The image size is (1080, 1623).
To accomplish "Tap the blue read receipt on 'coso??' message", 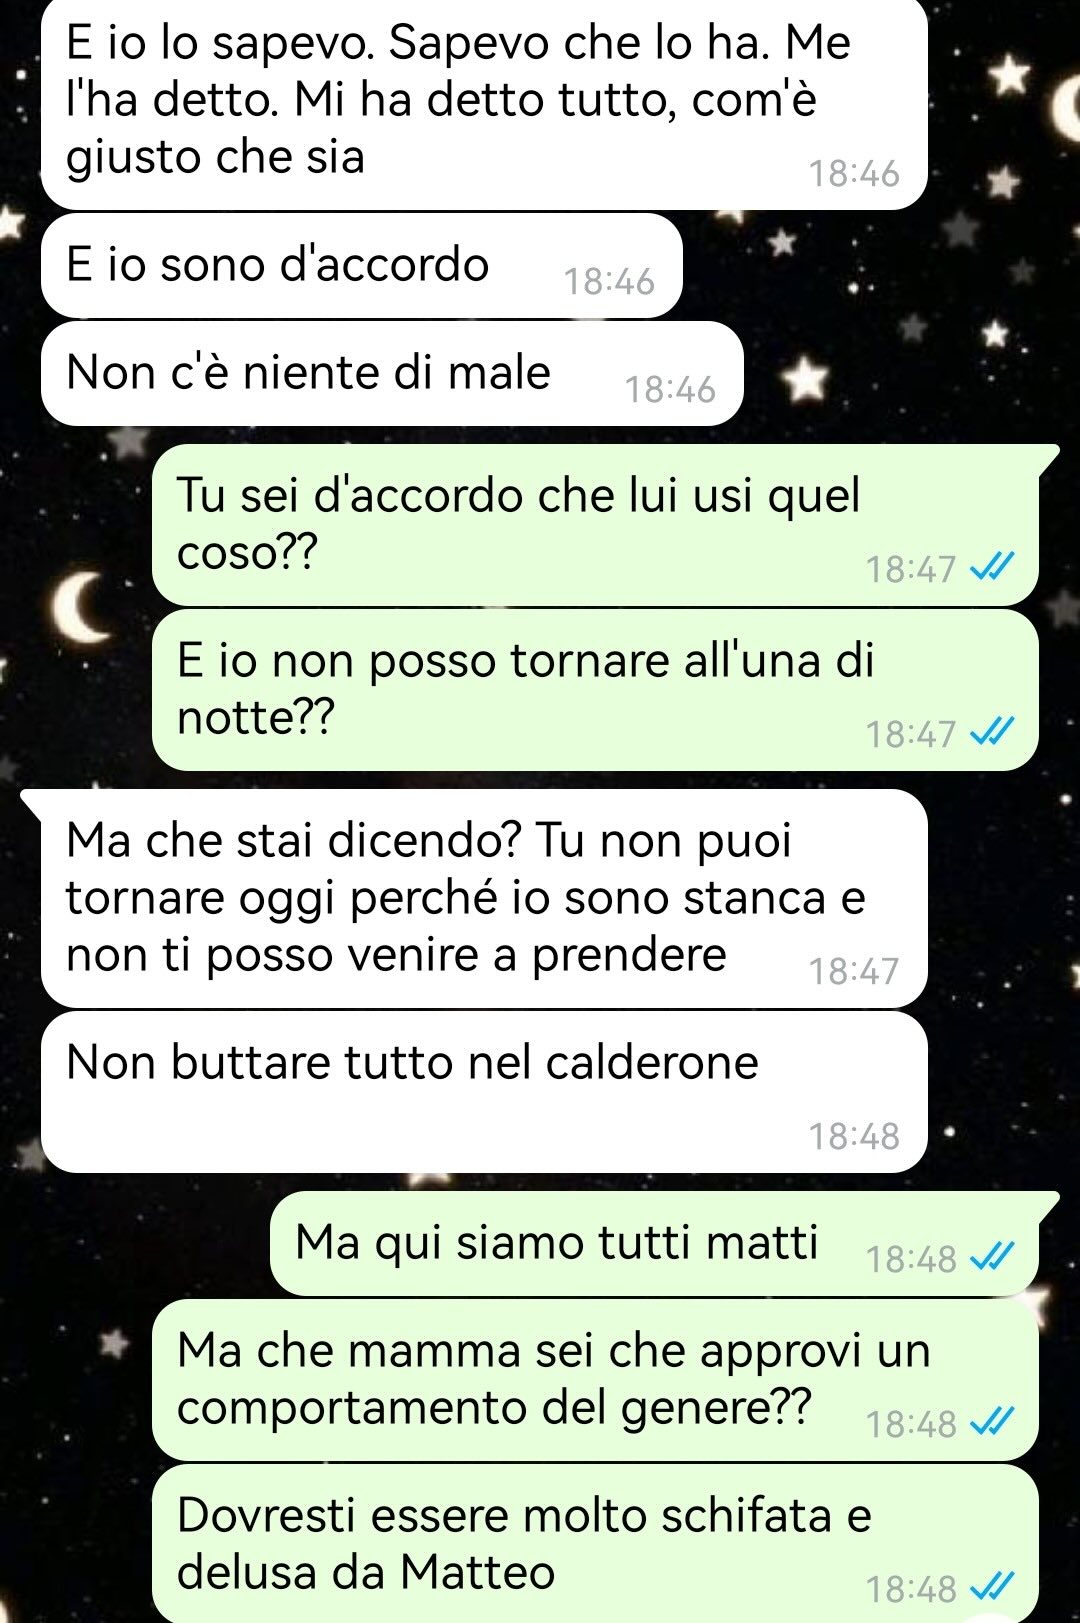I will click(x=993, y=568).
